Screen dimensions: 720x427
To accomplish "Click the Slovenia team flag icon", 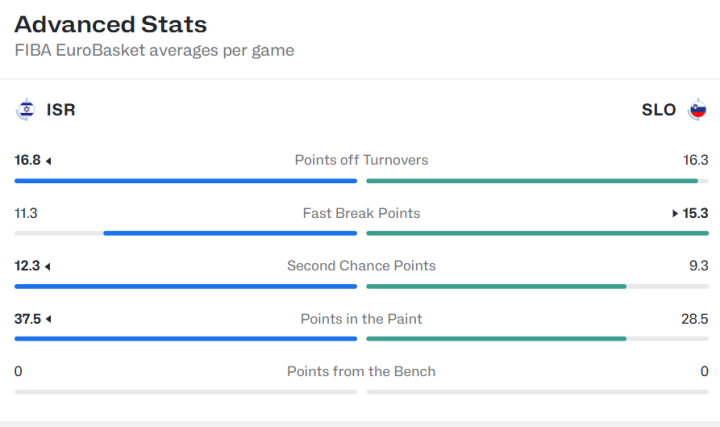I will [697, 109].
